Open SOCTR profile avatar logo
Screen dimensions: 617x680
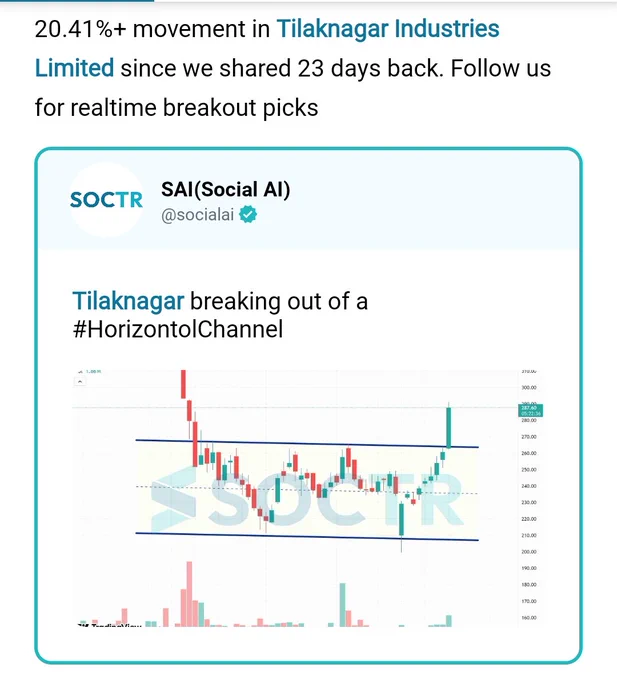coord(106,199)
